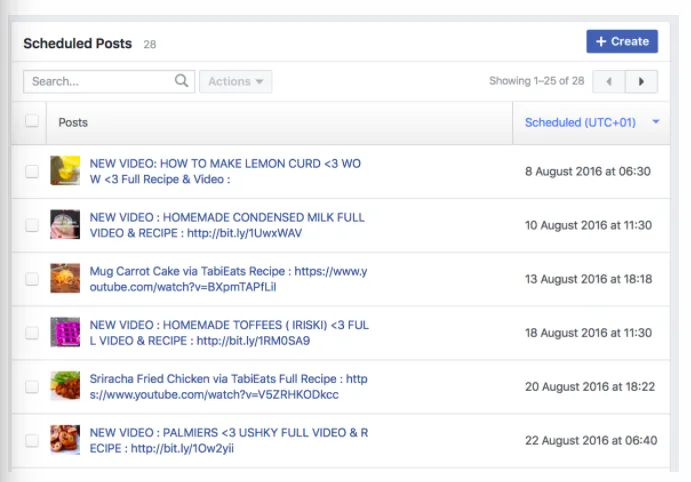Check the Lemon Curd post checkbox
The width and height of the screenshot is (691, 482).
32,171
